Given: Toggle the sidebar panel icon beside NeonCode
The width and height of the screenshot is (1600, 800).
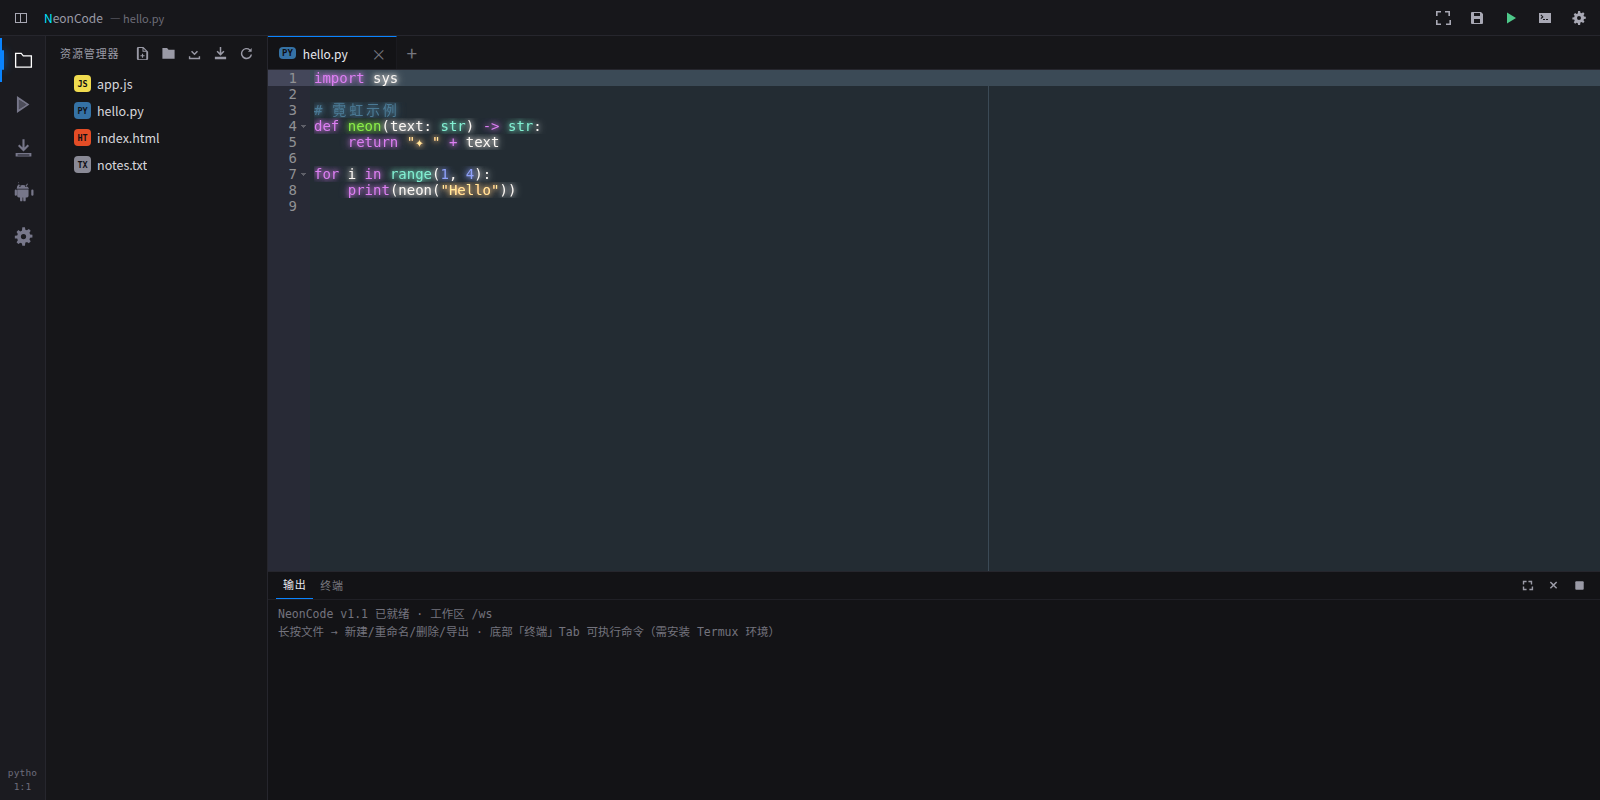Looking at the screenshot, I should [x=21, y=18].
